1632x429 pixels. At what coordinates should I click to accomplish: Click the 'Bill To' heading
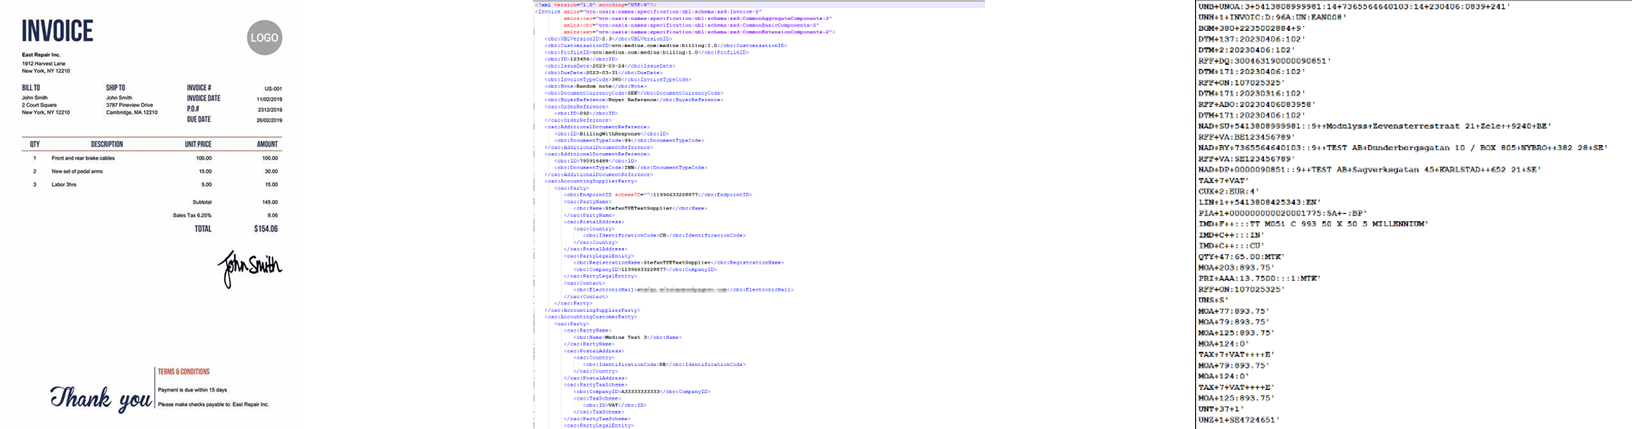31,88
